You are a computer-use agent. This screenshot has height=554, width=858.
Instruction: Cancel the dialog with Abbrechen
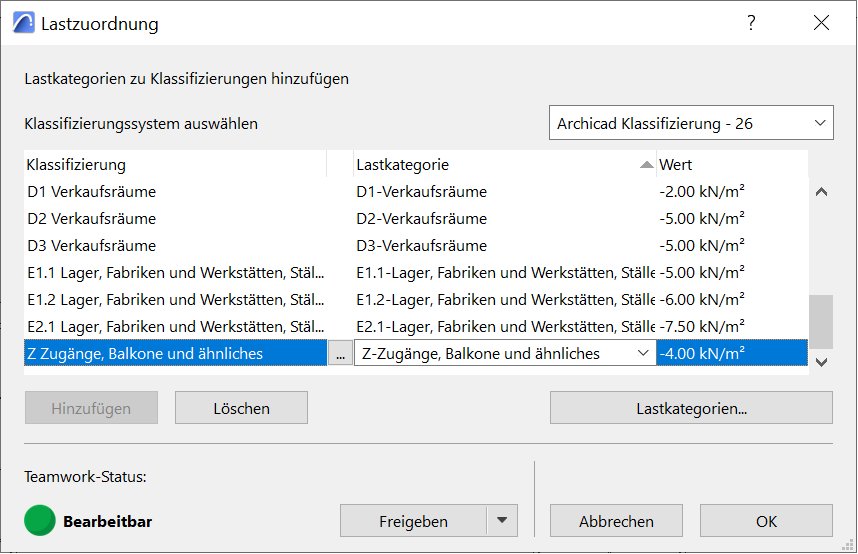[616, 521]
